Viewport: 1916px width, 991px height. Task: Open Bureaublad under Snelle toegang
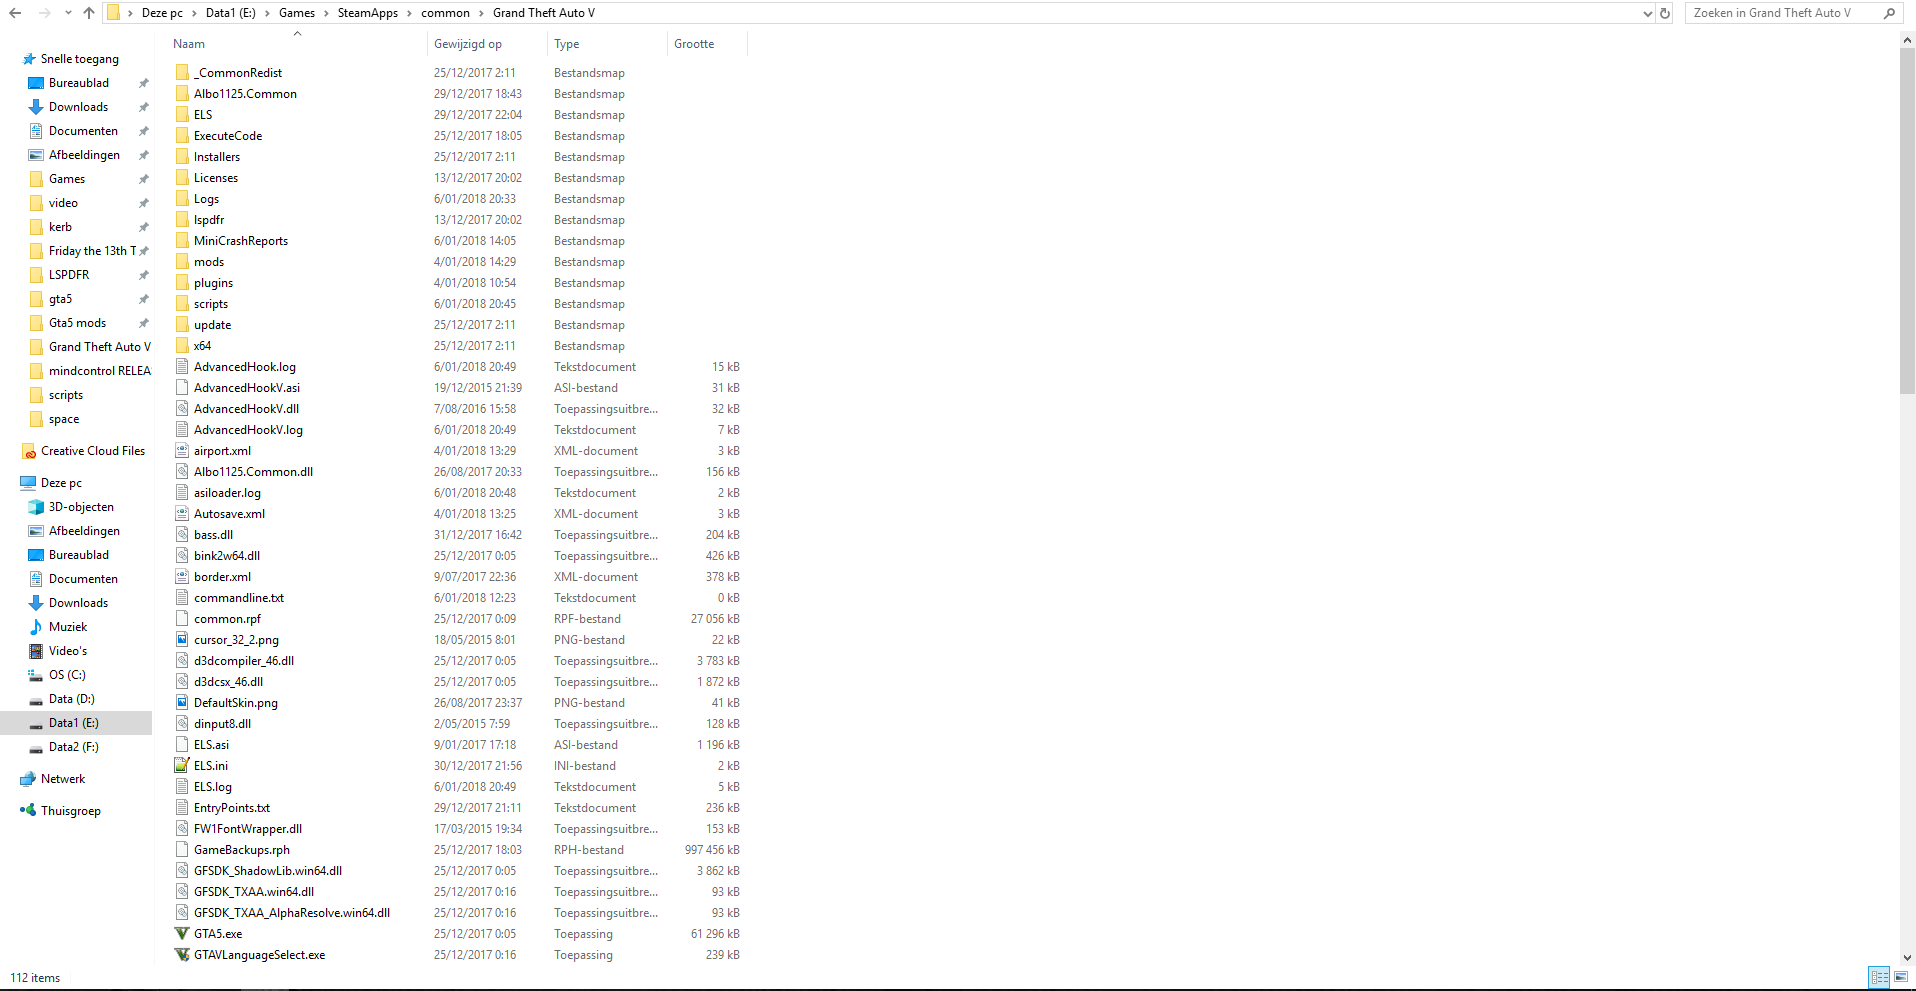(x=78, y=83)
